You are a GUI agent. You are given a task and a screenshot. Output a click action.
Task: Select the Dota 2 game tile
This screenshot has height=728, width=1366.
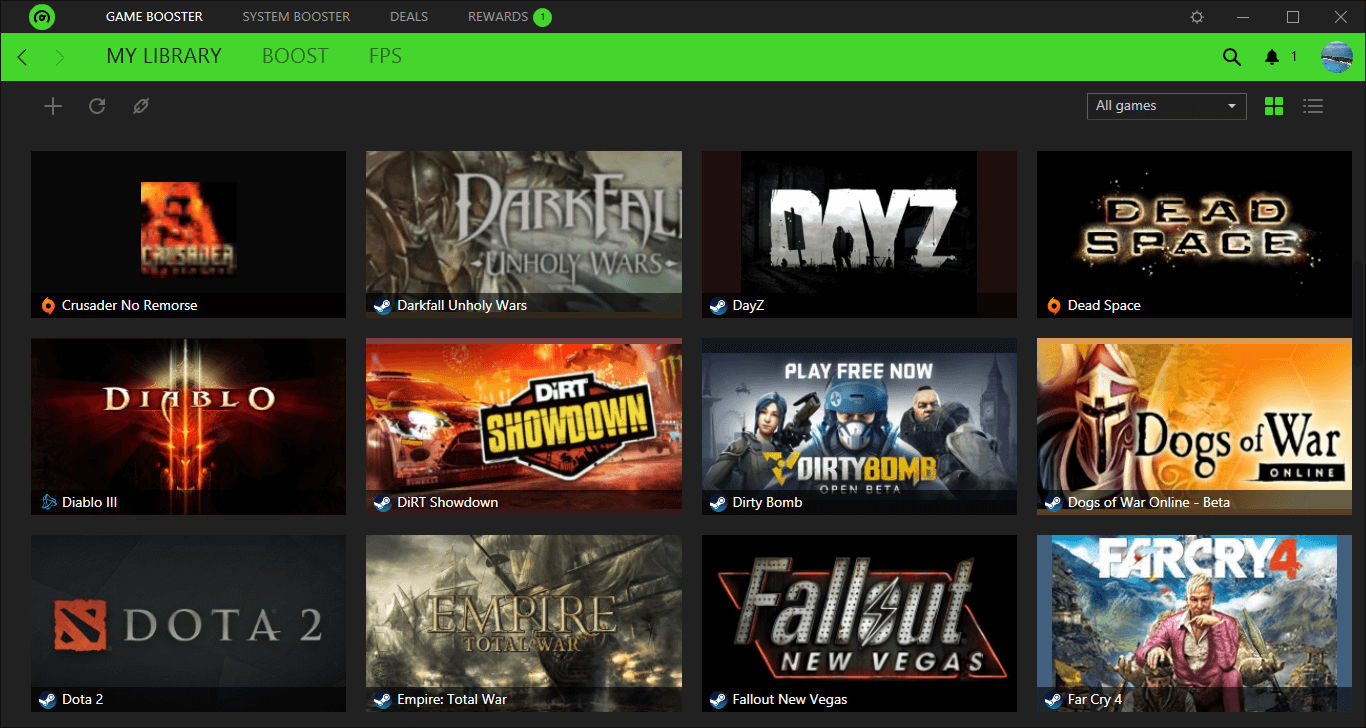188,622
